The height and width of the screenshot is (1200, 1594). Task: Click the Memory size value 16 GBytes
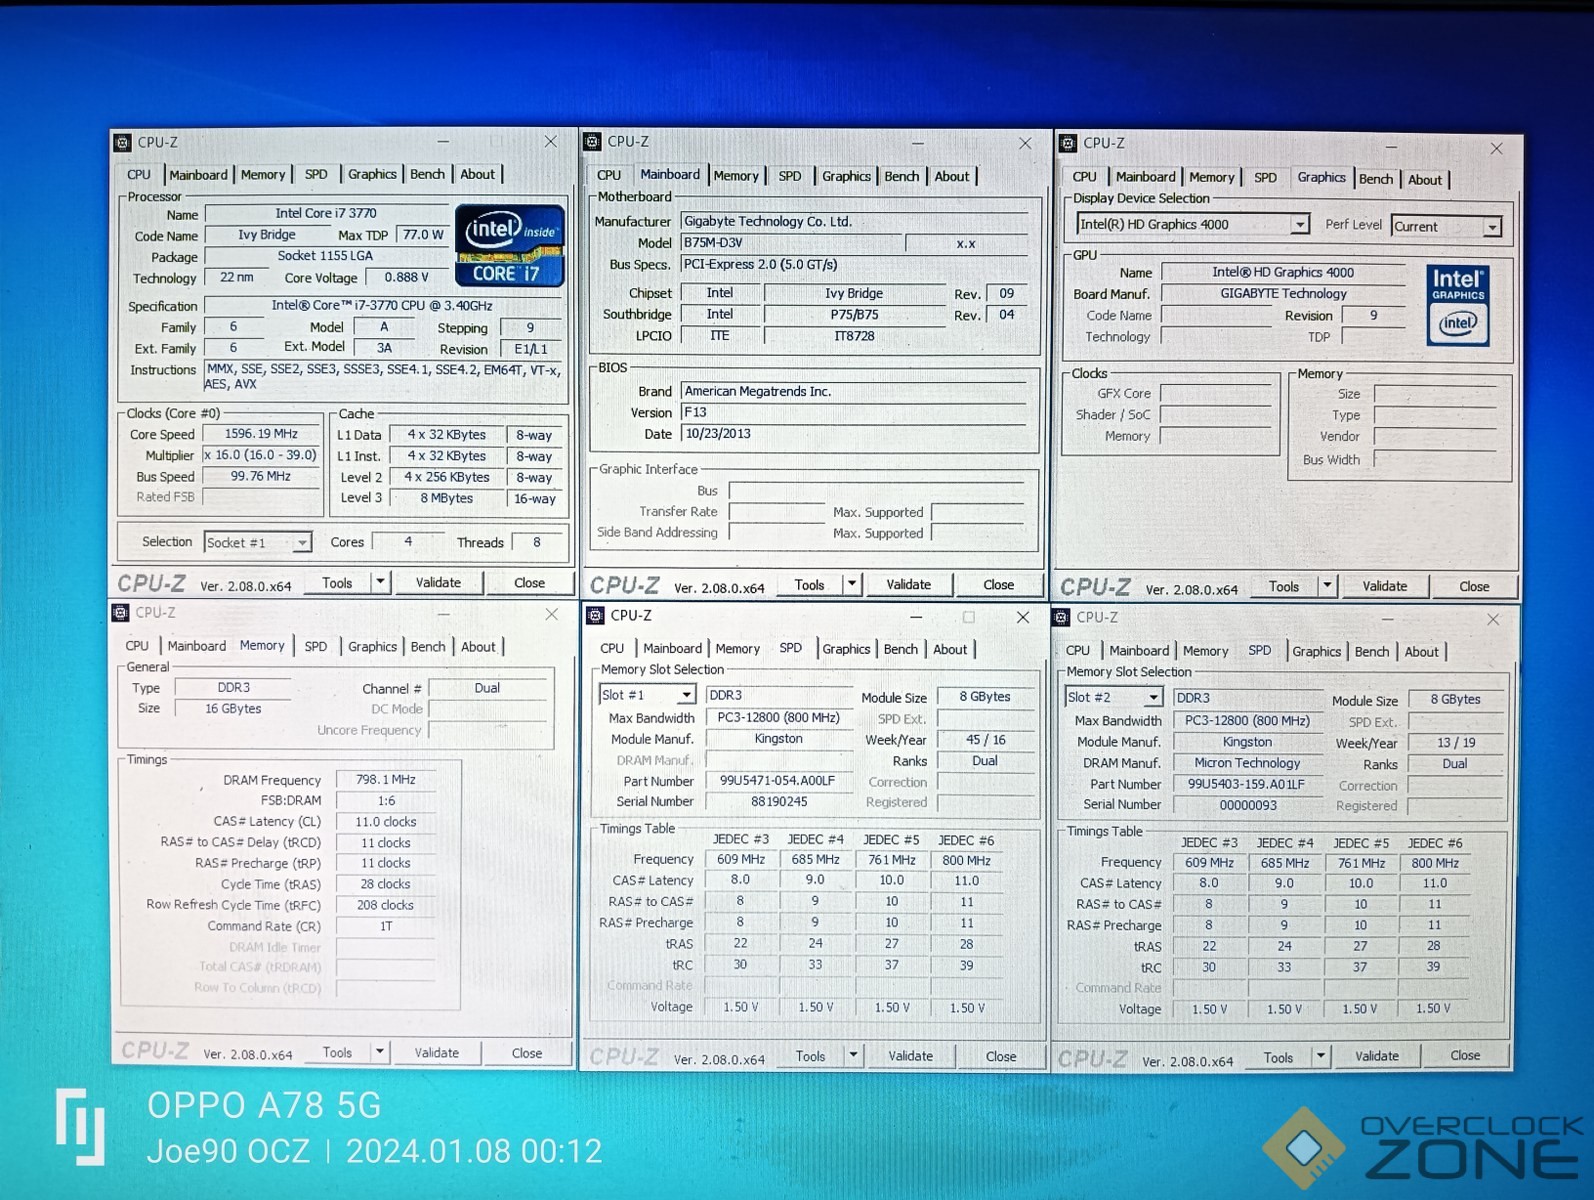click(233, 708)
